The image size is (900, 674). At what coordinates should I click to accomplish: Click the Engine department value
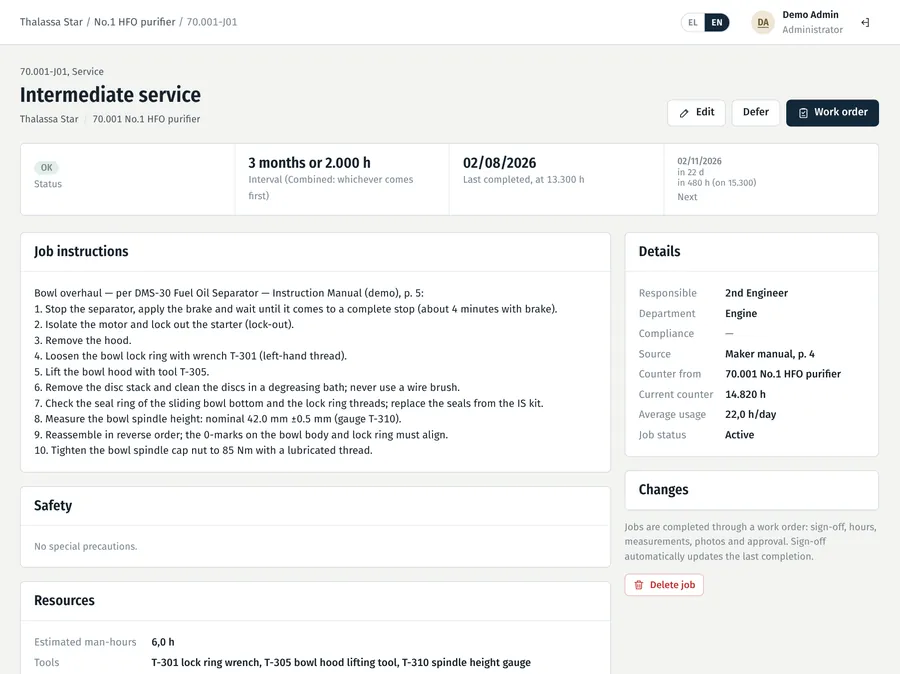(741, 313)
